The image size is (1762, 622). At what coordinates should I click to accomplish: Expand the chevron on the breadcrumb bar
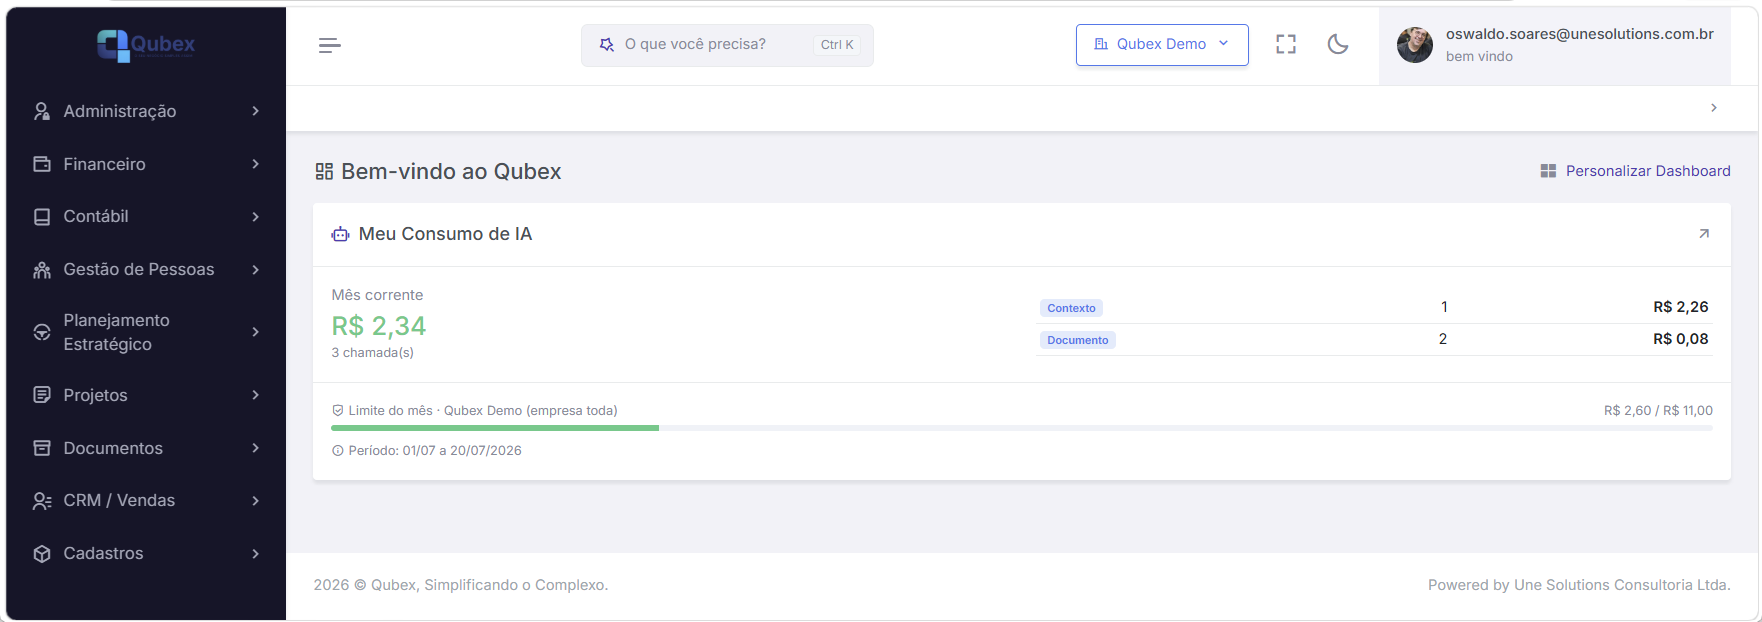[1714, 108]
